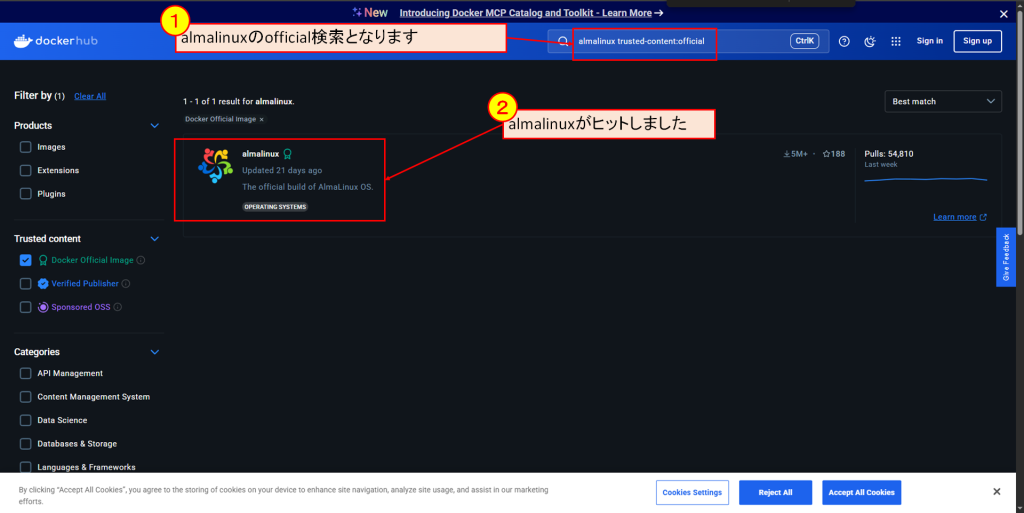The height and width of the screenshot is (513, 1024).
Task: Remove the Docker Official Image filter chip
Action: click(x=262, y=119)
